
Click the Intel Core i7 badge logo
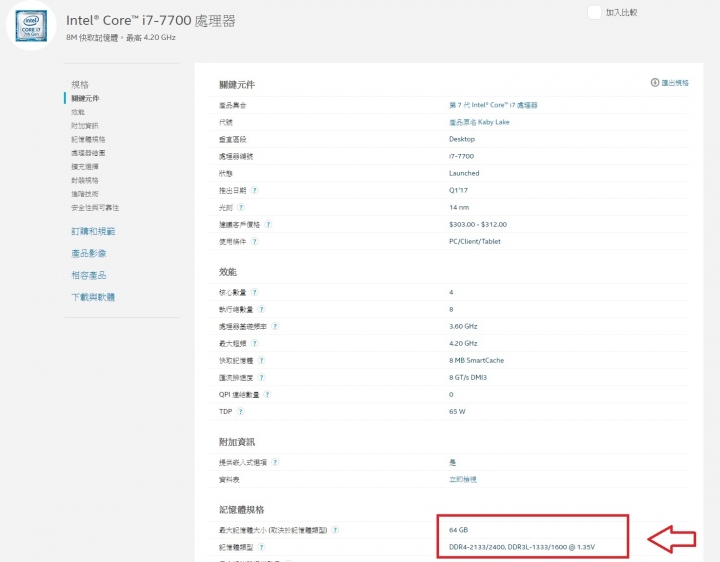click(31, 26)
